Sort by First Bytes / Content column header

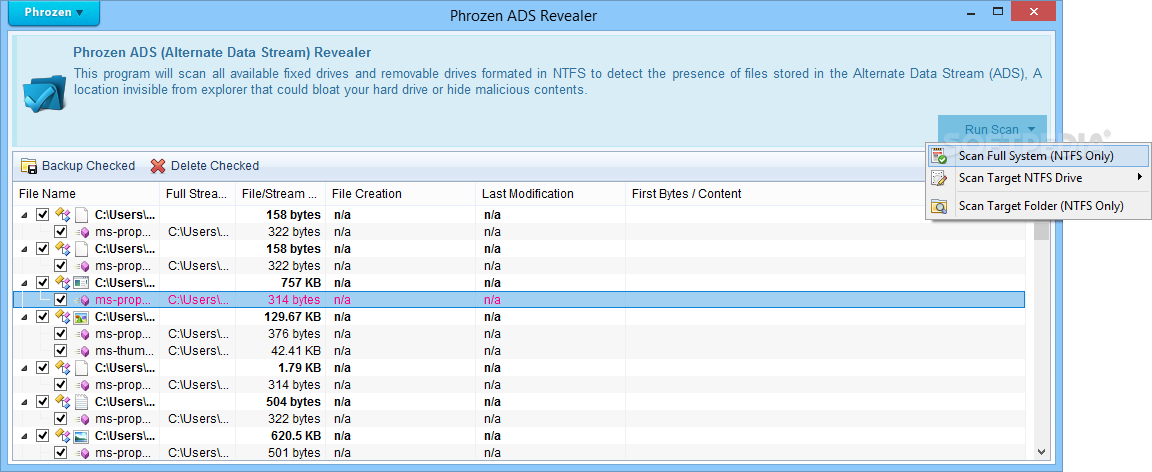point(775,193)
